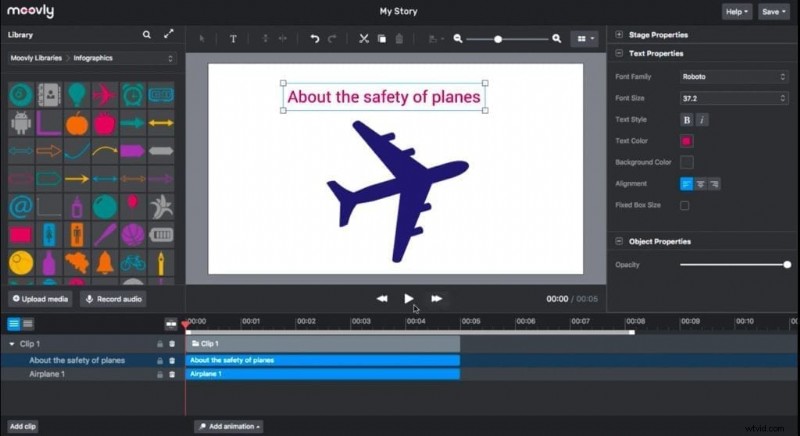This screenshot has height=436, width=800.
Task: Undo the last action
Action: click(x=315, y=39)
